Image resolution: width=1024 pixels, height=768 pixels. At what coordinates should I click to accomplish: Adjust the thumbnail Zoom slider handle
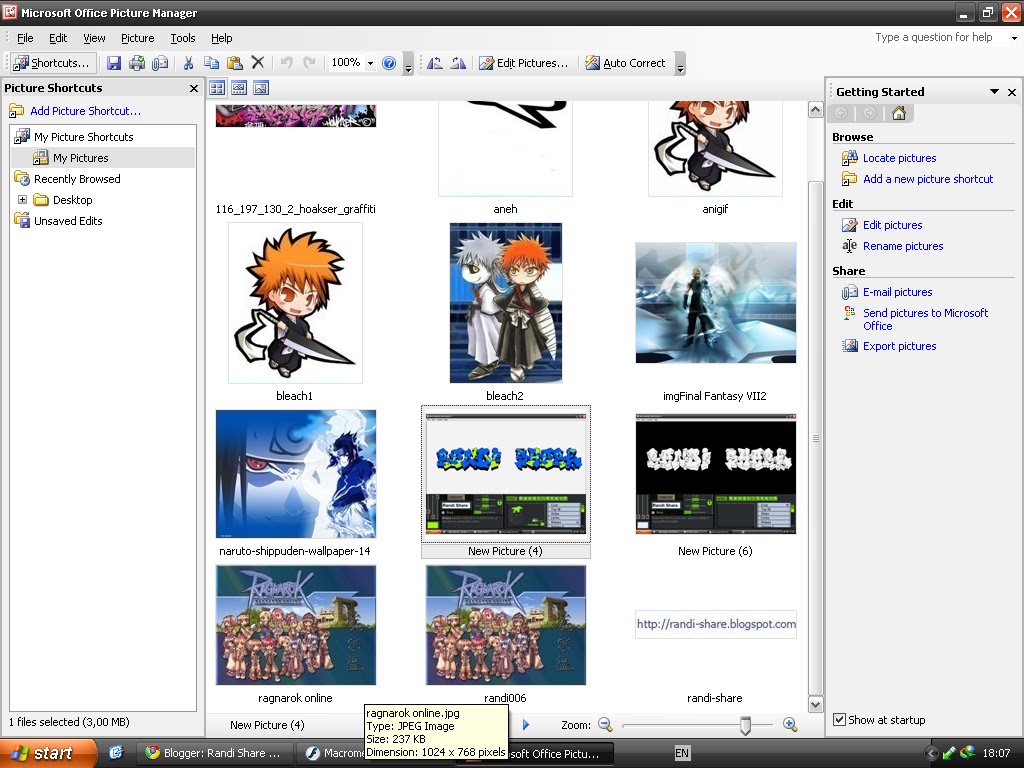pyautogui.click(x=745, y=725)
